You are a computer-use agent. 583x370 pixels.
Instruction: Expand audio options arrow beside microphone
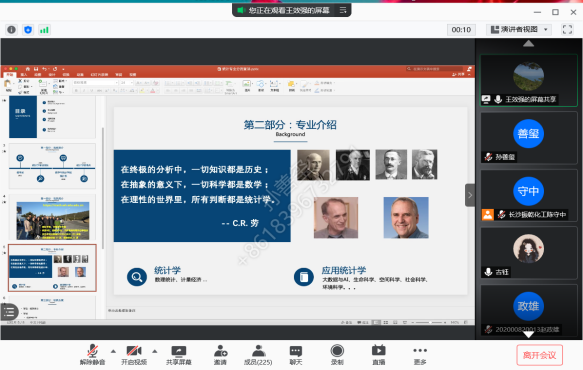(113, 351)
